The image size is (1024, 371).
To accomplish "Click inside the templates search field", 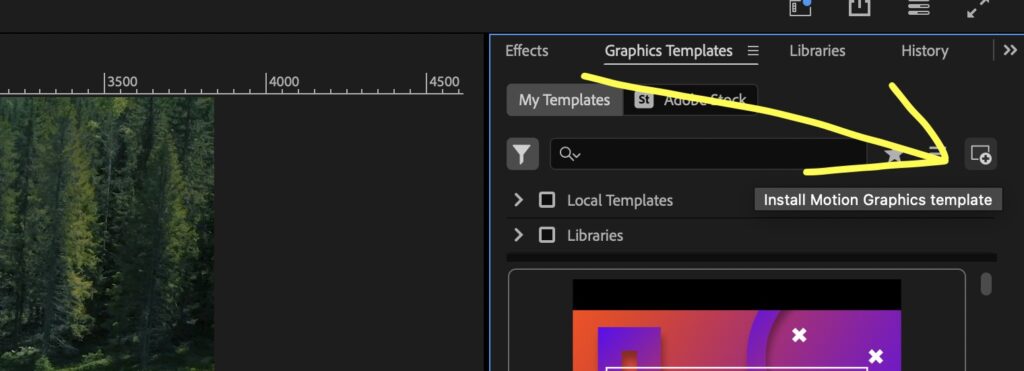I will pyautogui.click(x=709, y=154).
